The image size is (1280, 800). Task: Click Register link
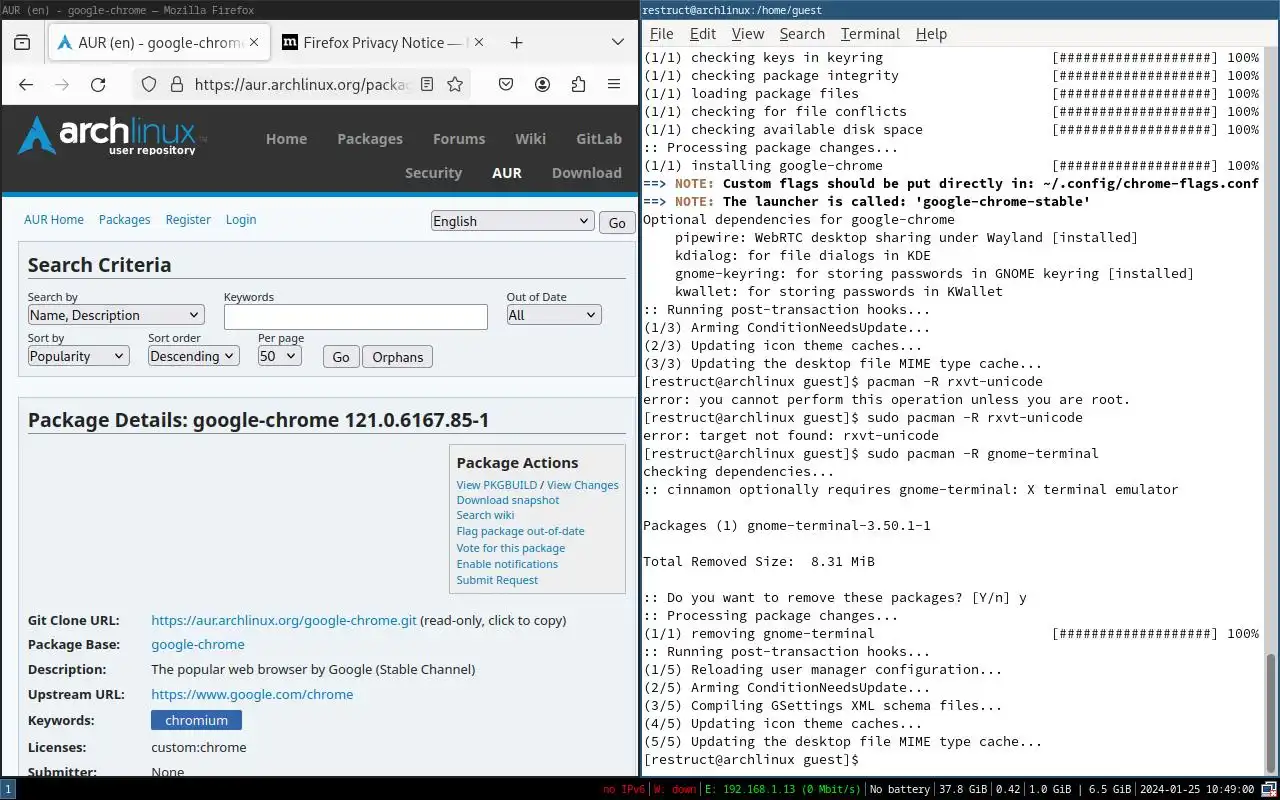188,220
